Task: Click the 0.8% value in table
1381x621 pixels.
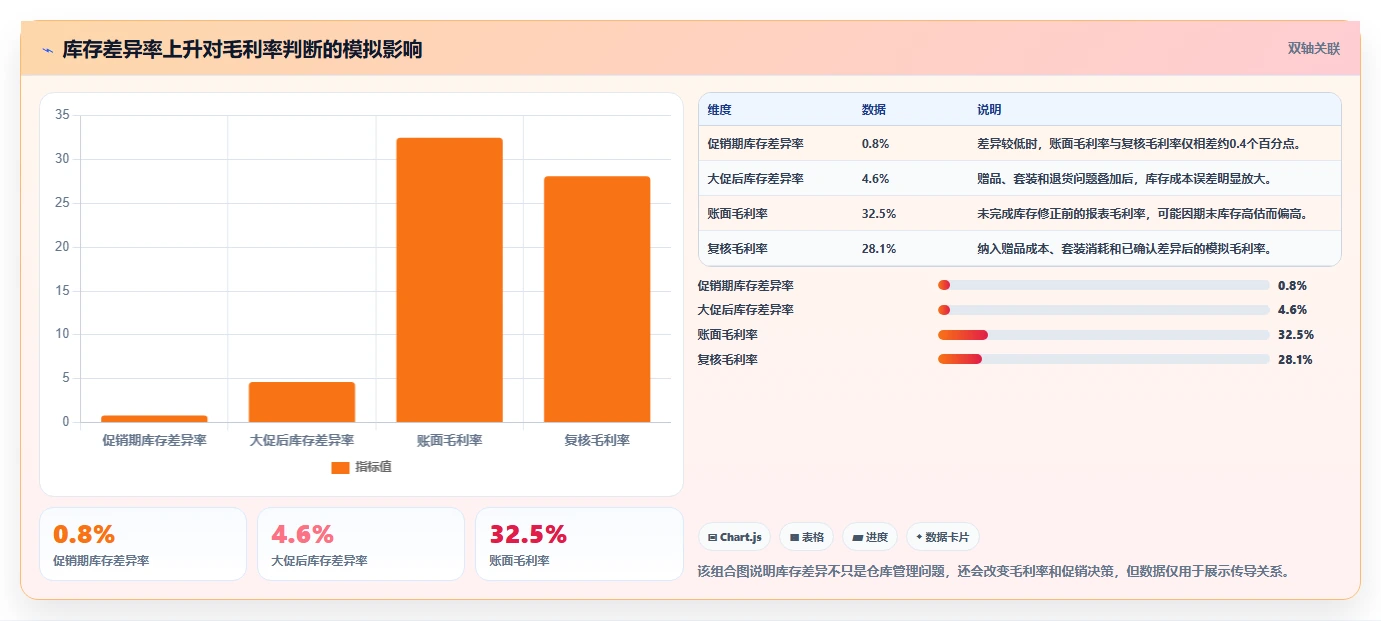Action: coord(876,144)
